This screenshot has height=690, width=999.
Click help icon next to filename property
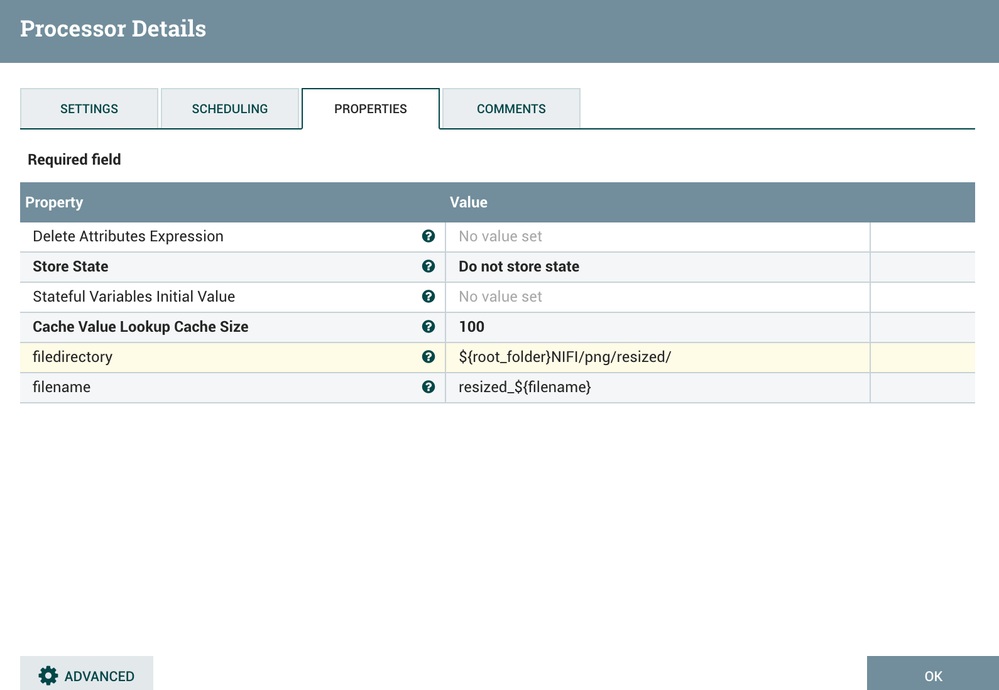(x=428, y=386)
